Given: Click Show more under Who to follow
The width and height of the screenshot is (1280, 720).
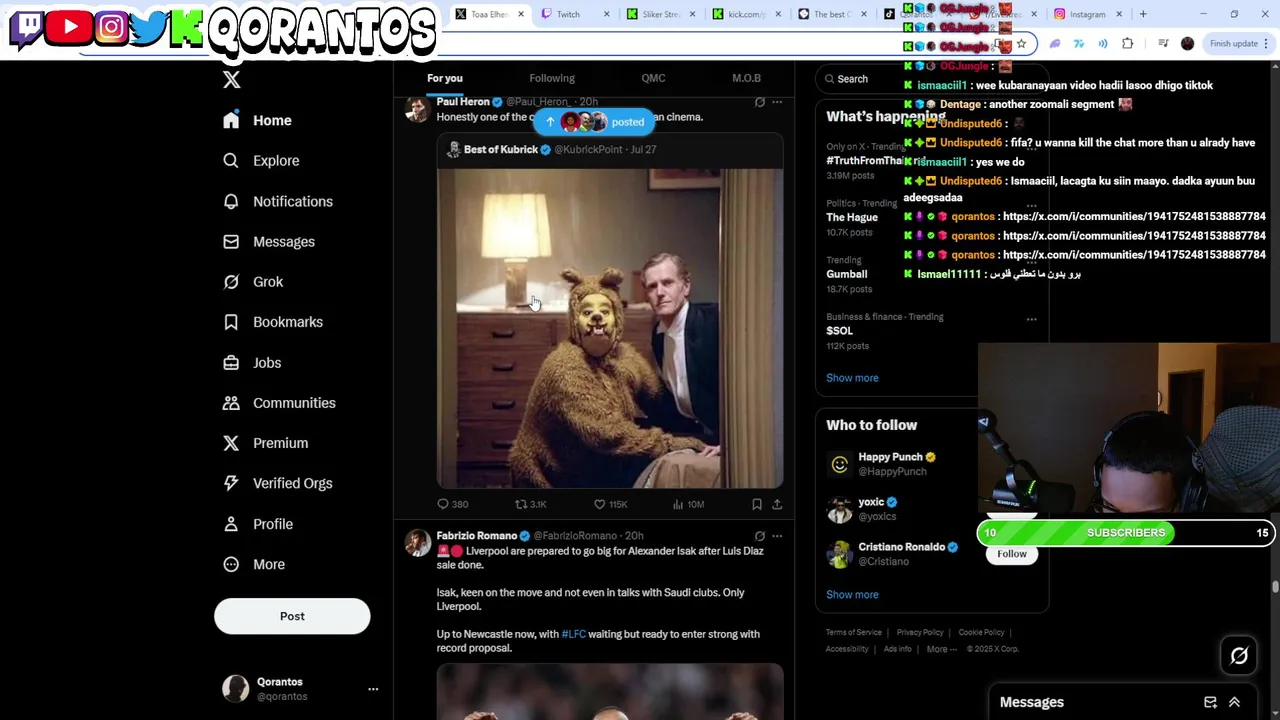Looking at the screenshot, I should [x=852, y=594].
